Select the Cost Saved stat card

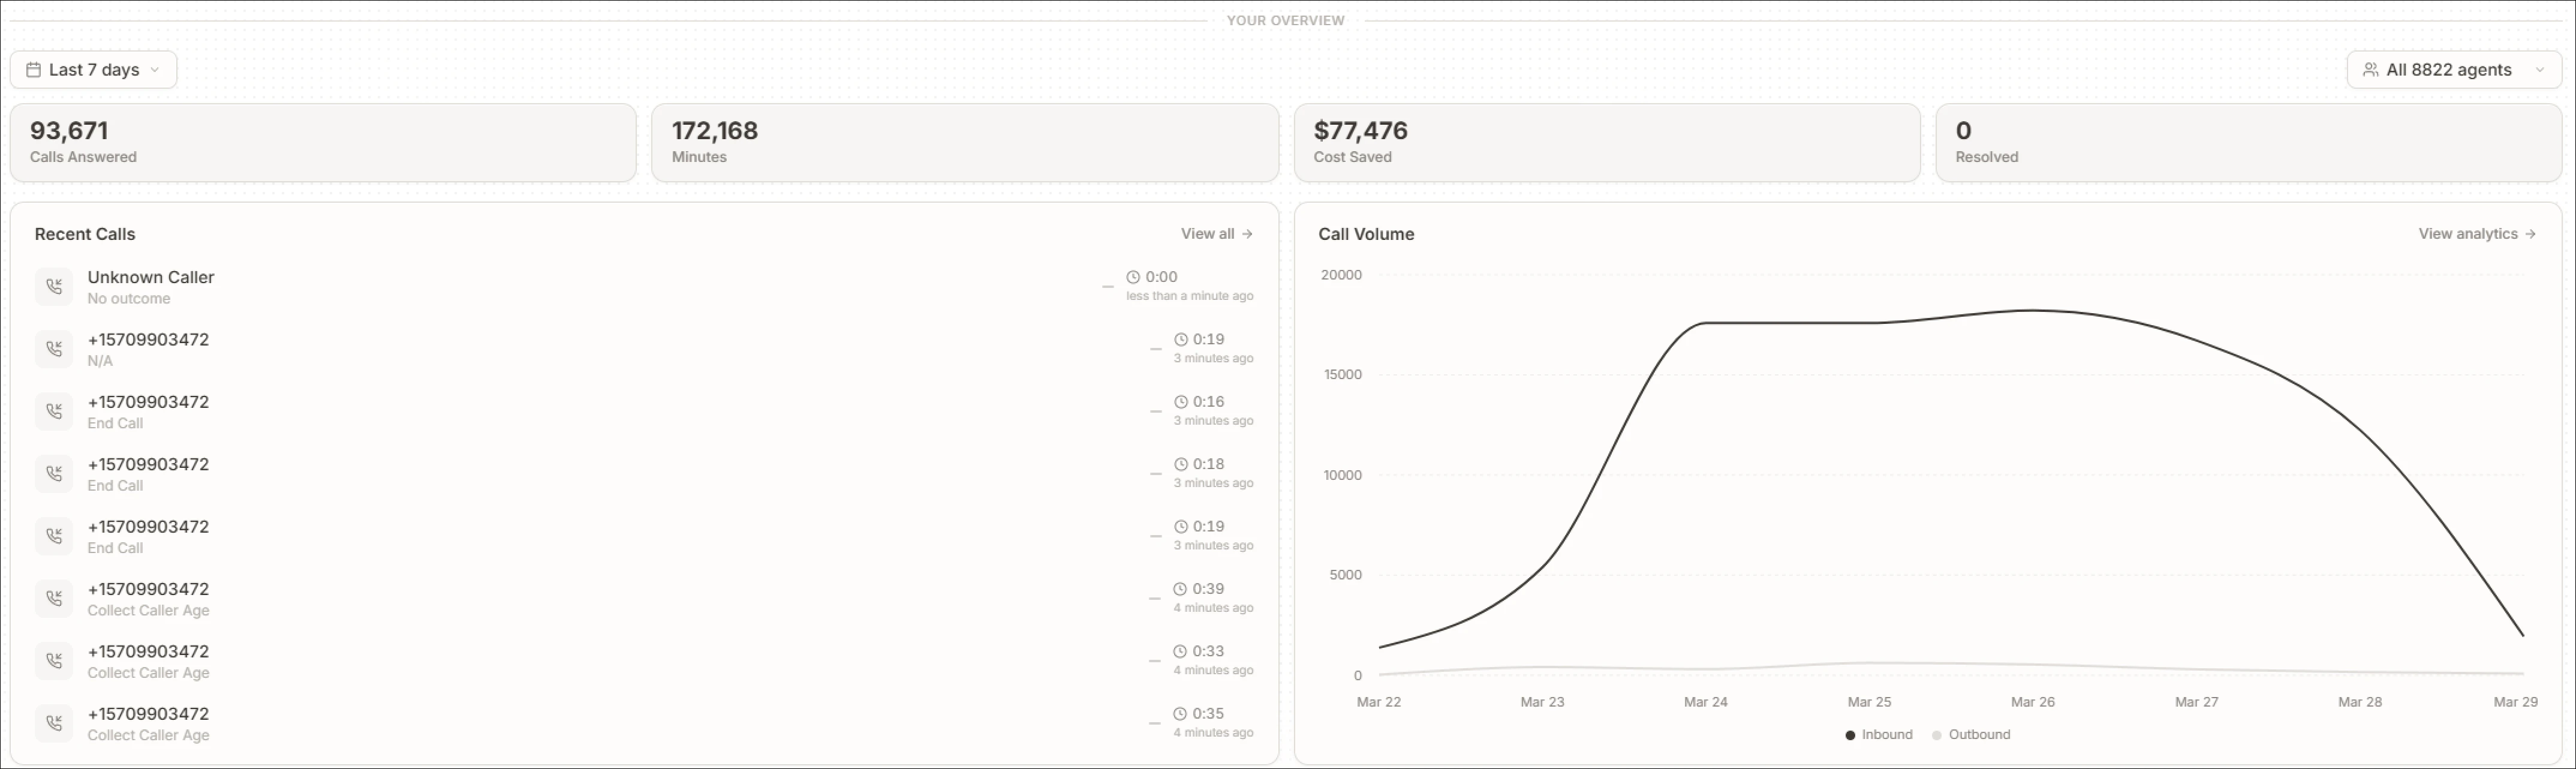coord(1606,143)
